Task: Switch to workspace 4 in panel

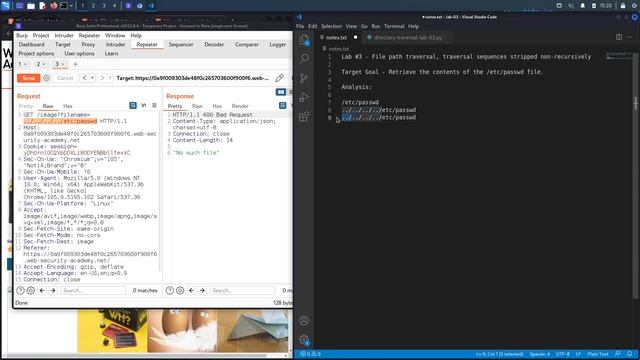Action: pos(114,6)
